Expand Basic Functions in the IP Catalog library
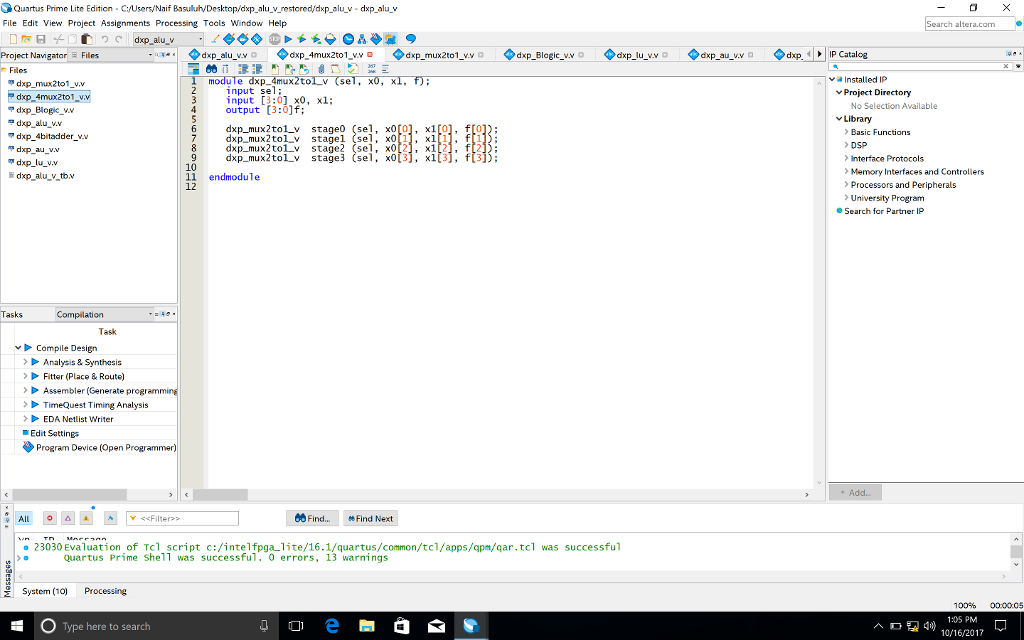The height and width of the screenshot is (640, 1024). [846, 132]
